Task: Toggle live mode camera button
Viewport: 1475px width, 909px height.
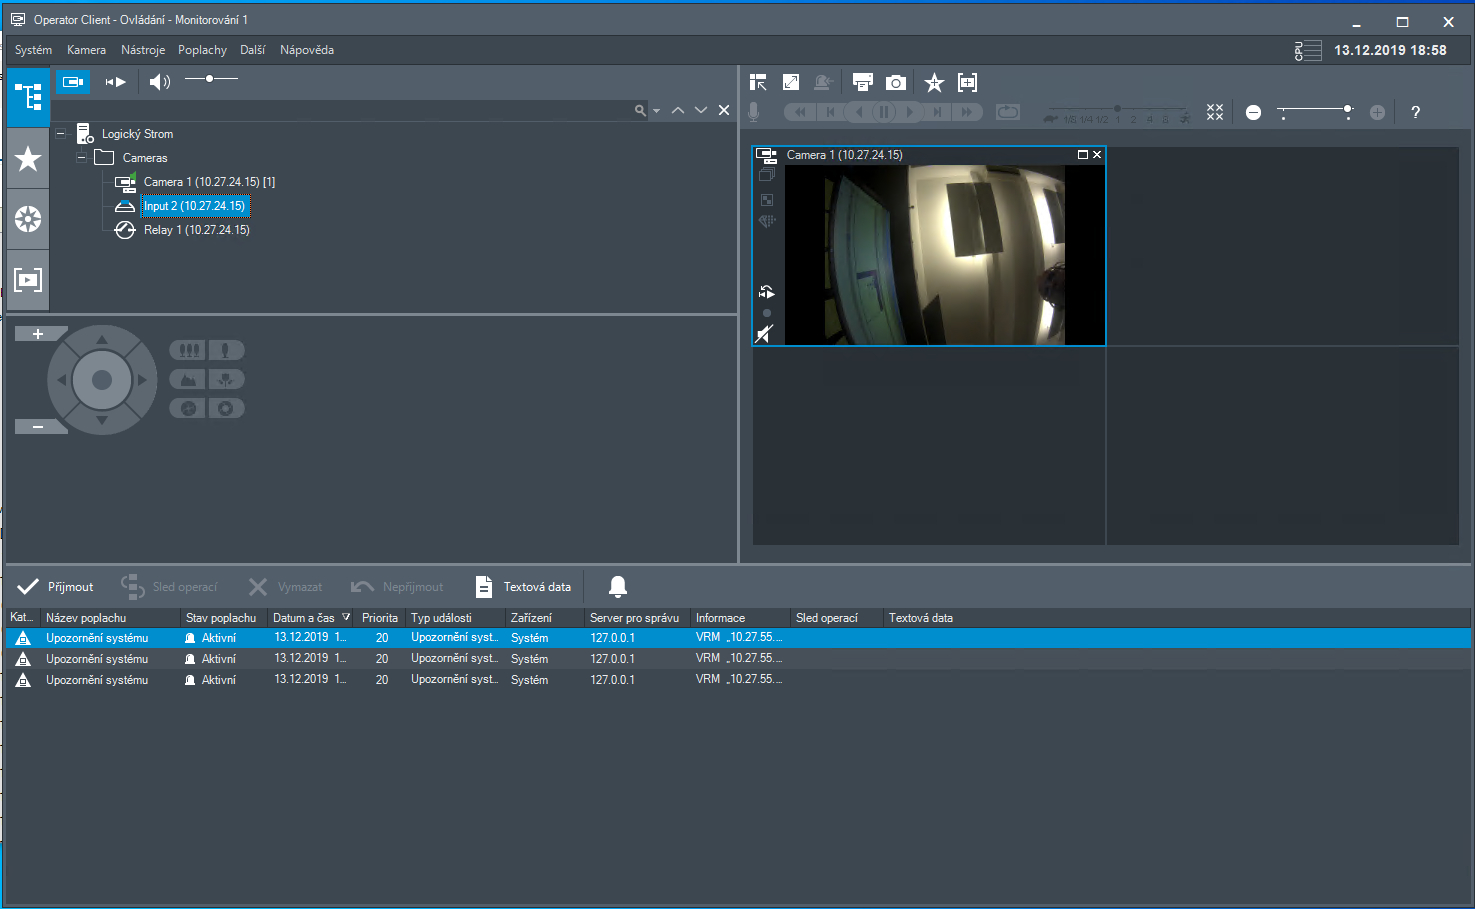Action: click(x=73, y=82)
